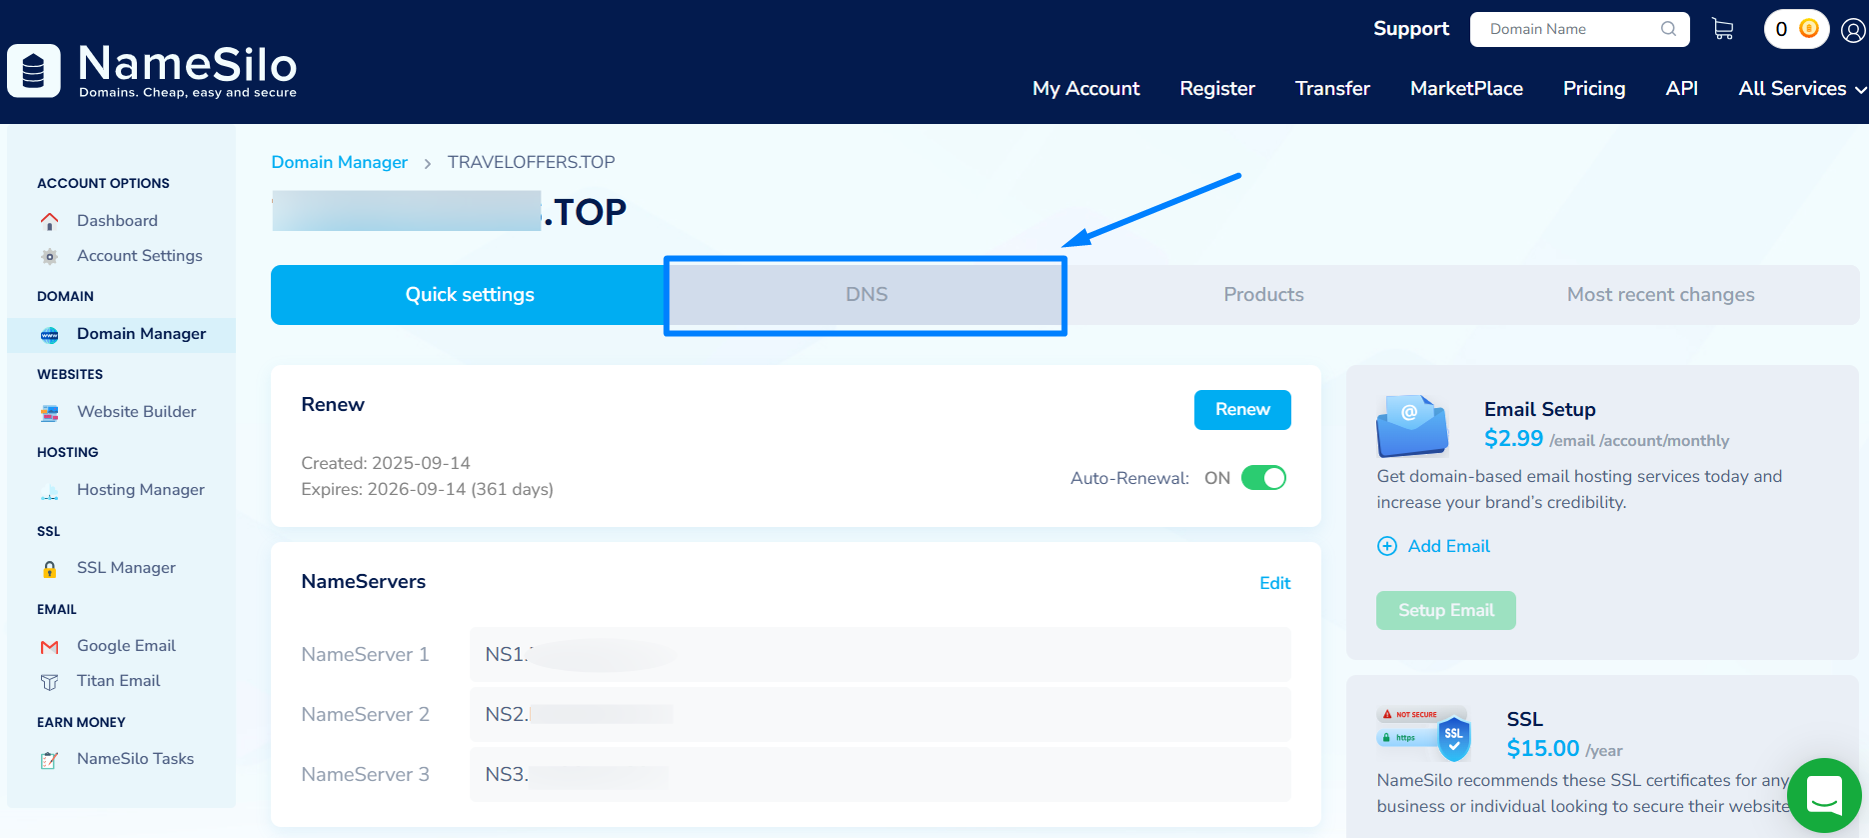The height and width of the screenshot is (838, 1869).
Task: Click the Google Email icon
Action: coord(49,647)
